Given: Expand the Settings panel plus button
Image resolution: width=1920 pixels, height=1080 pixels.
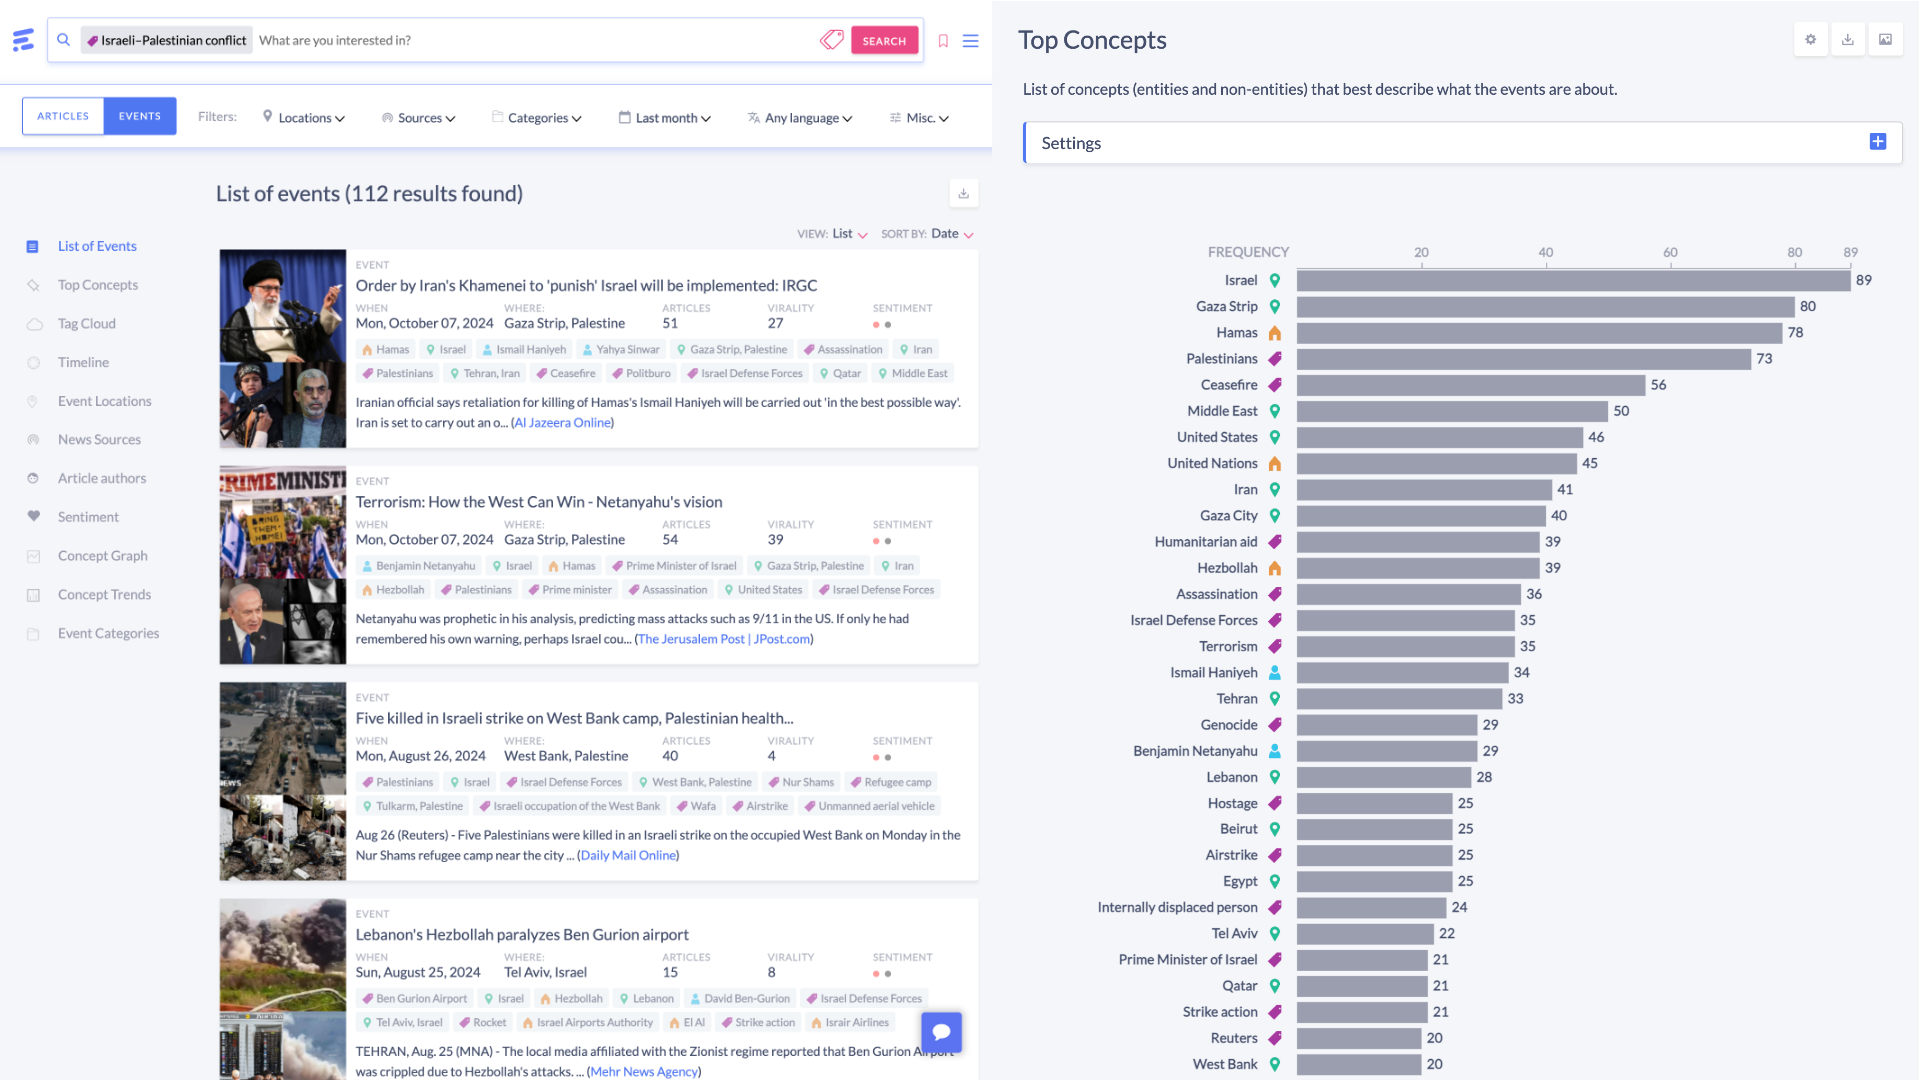Looking at the screenshot, I should tap(1877, 142).
